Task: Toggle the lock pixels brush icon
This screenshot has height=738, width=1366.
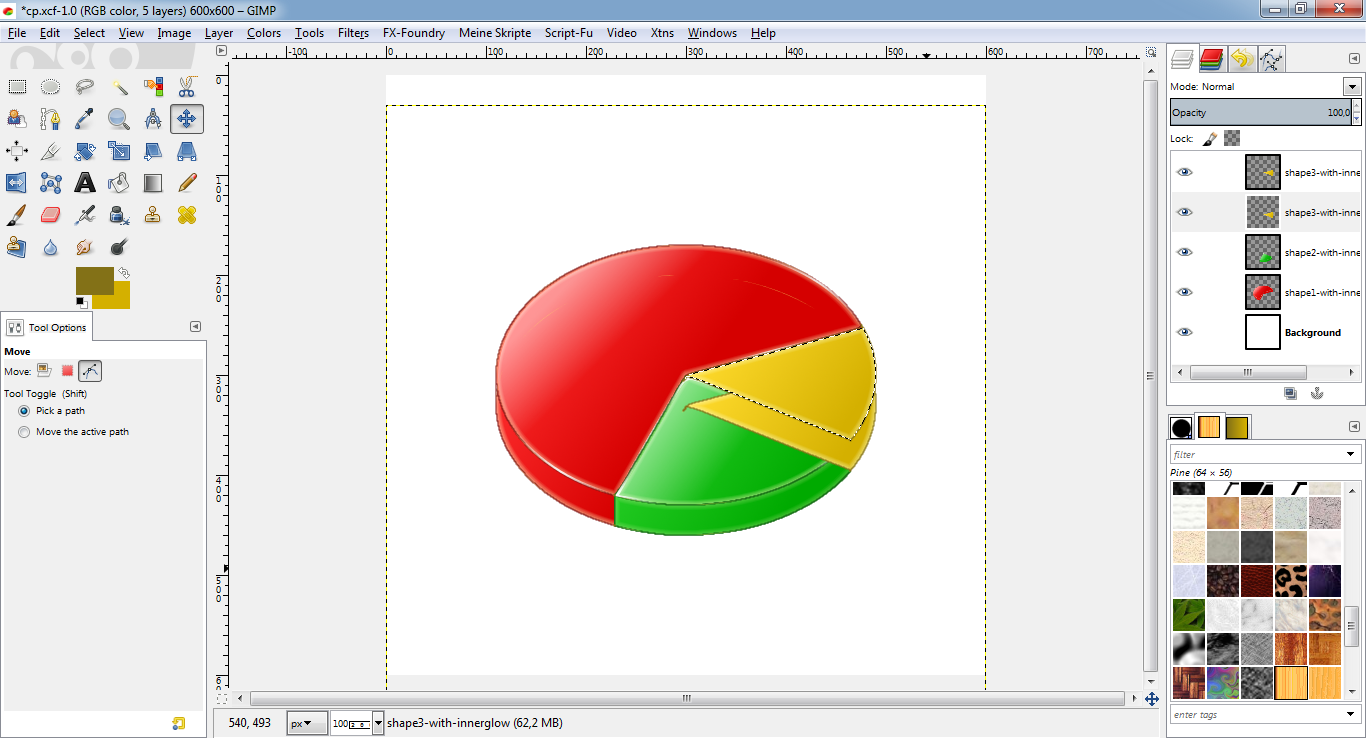Action: tap(1209, 139)
